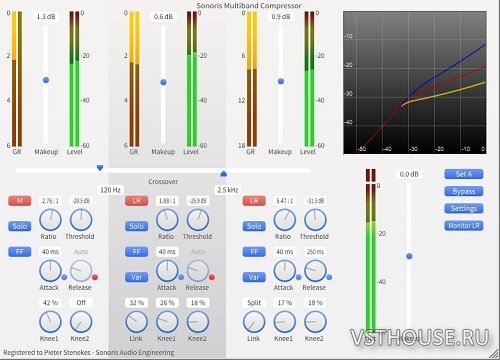Click the mid band Knee2 knob
The width and height of the screenshot is (500, 360).
[198, 322]
